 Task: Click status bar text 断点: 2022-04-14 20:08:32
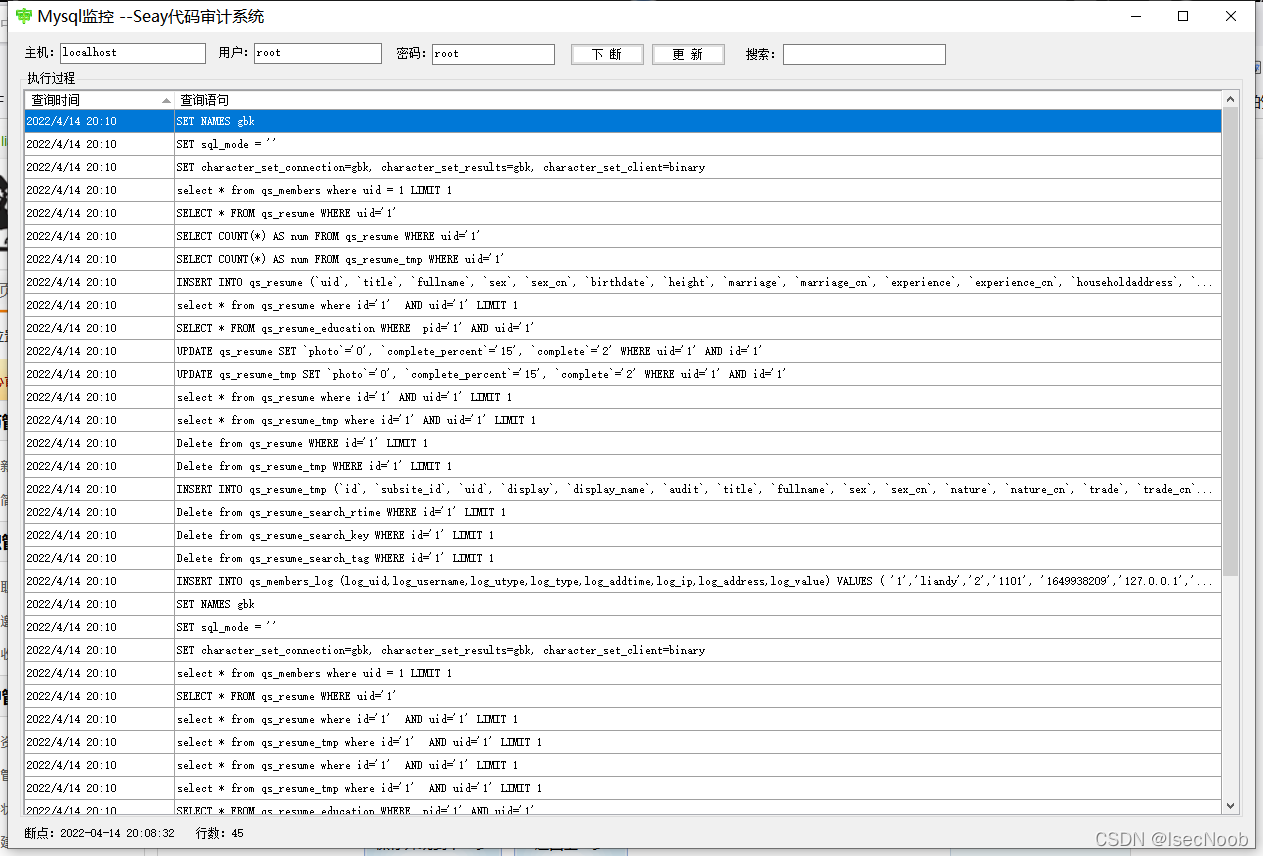point(100,833)
